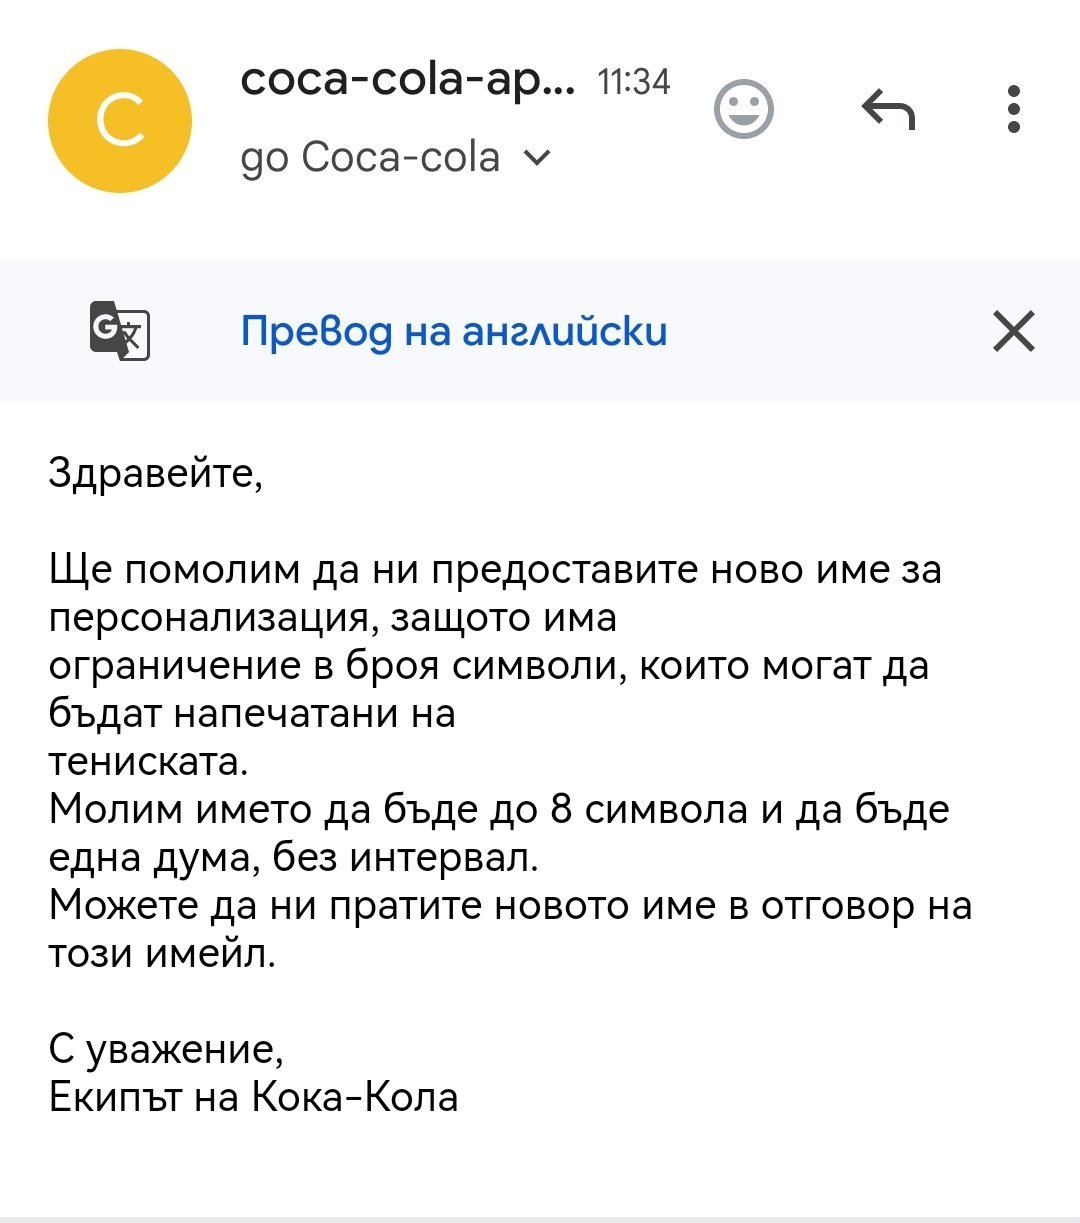Click the line starting "Ще помолим да ни"
Viewport: 1080px width, 1223px height.
[495, 570]
